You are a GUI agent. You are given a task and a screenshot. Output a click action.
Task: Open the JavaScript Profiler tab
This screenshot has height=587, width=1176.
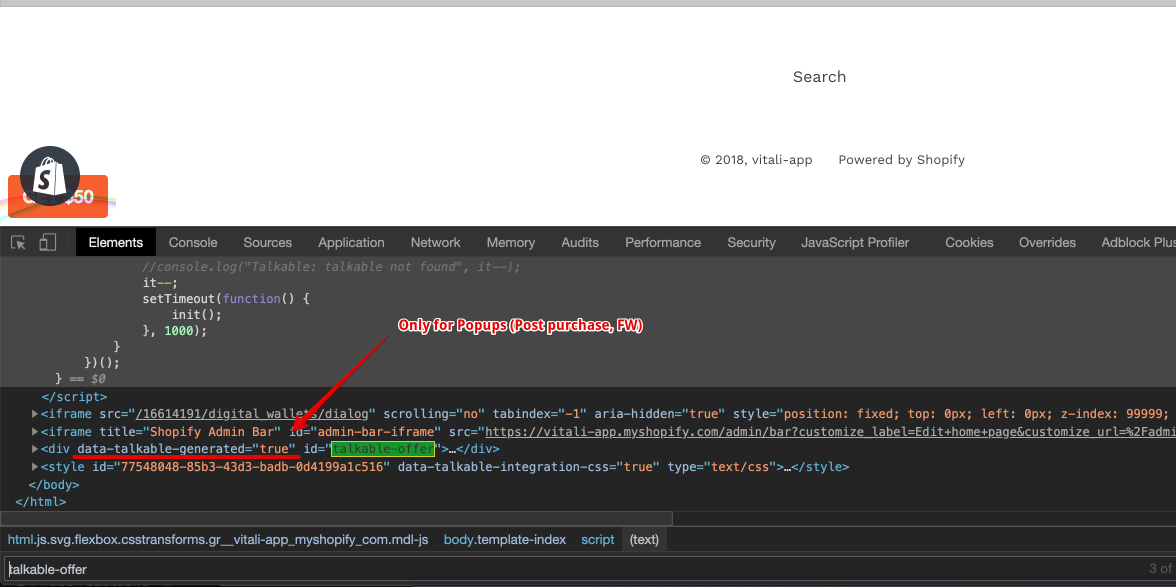coord(855,242)
